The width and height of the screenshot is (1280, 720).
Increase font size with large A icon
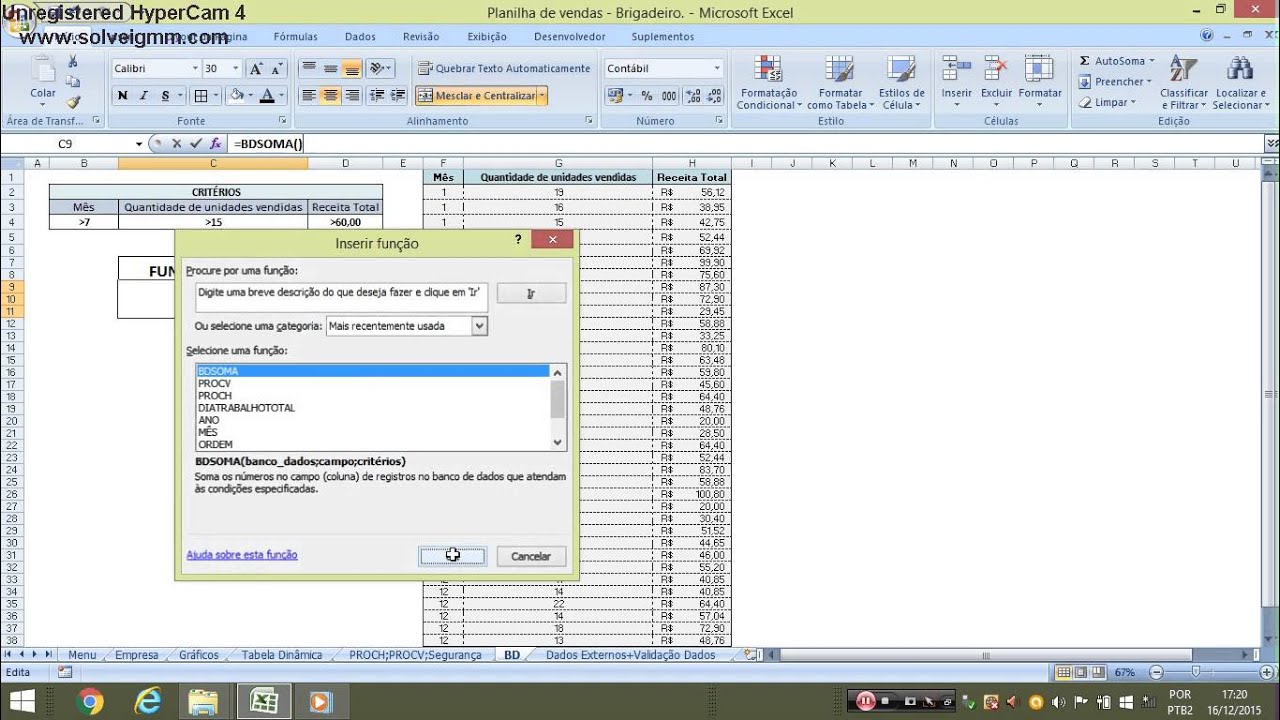pos(256,69)
